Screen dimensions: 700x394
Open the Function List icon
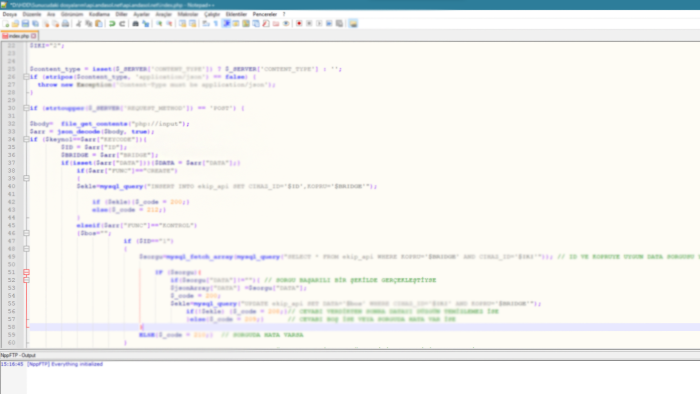click(266, 23)
